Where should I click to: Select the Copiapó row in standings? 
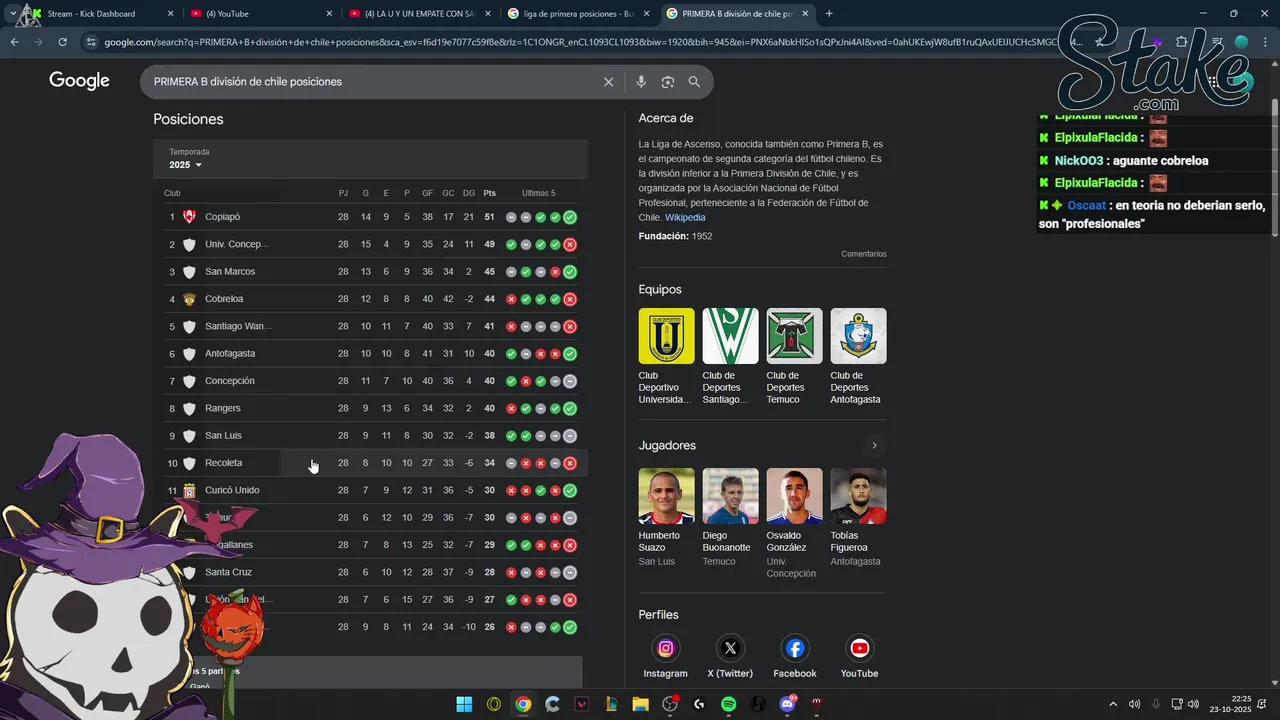point(371,217)
